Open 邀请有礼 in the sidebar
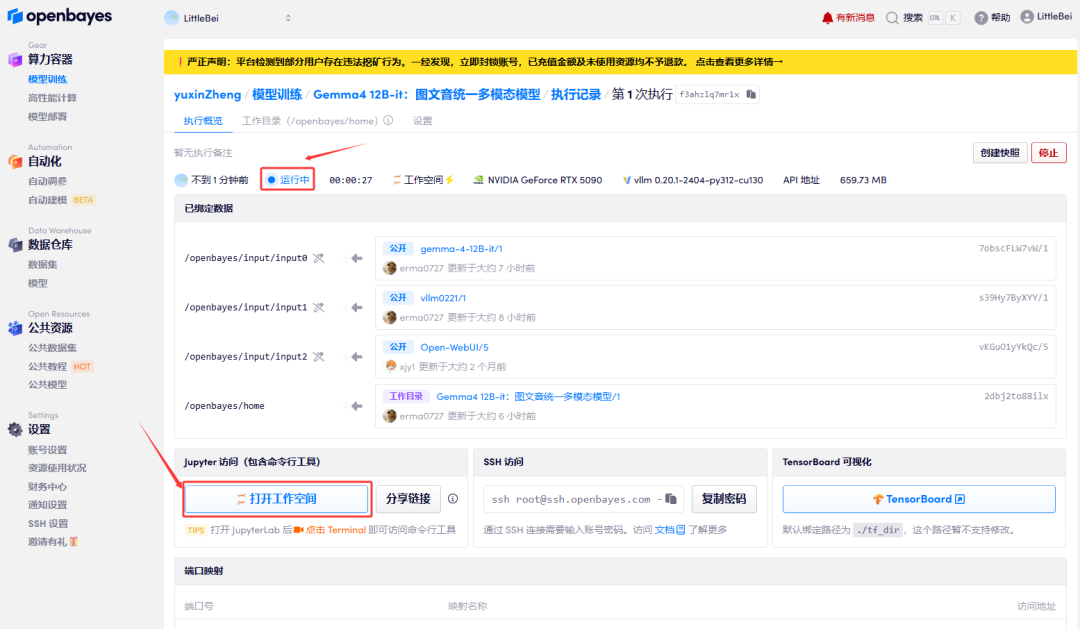1080x629 pixels. pos(53,542)
